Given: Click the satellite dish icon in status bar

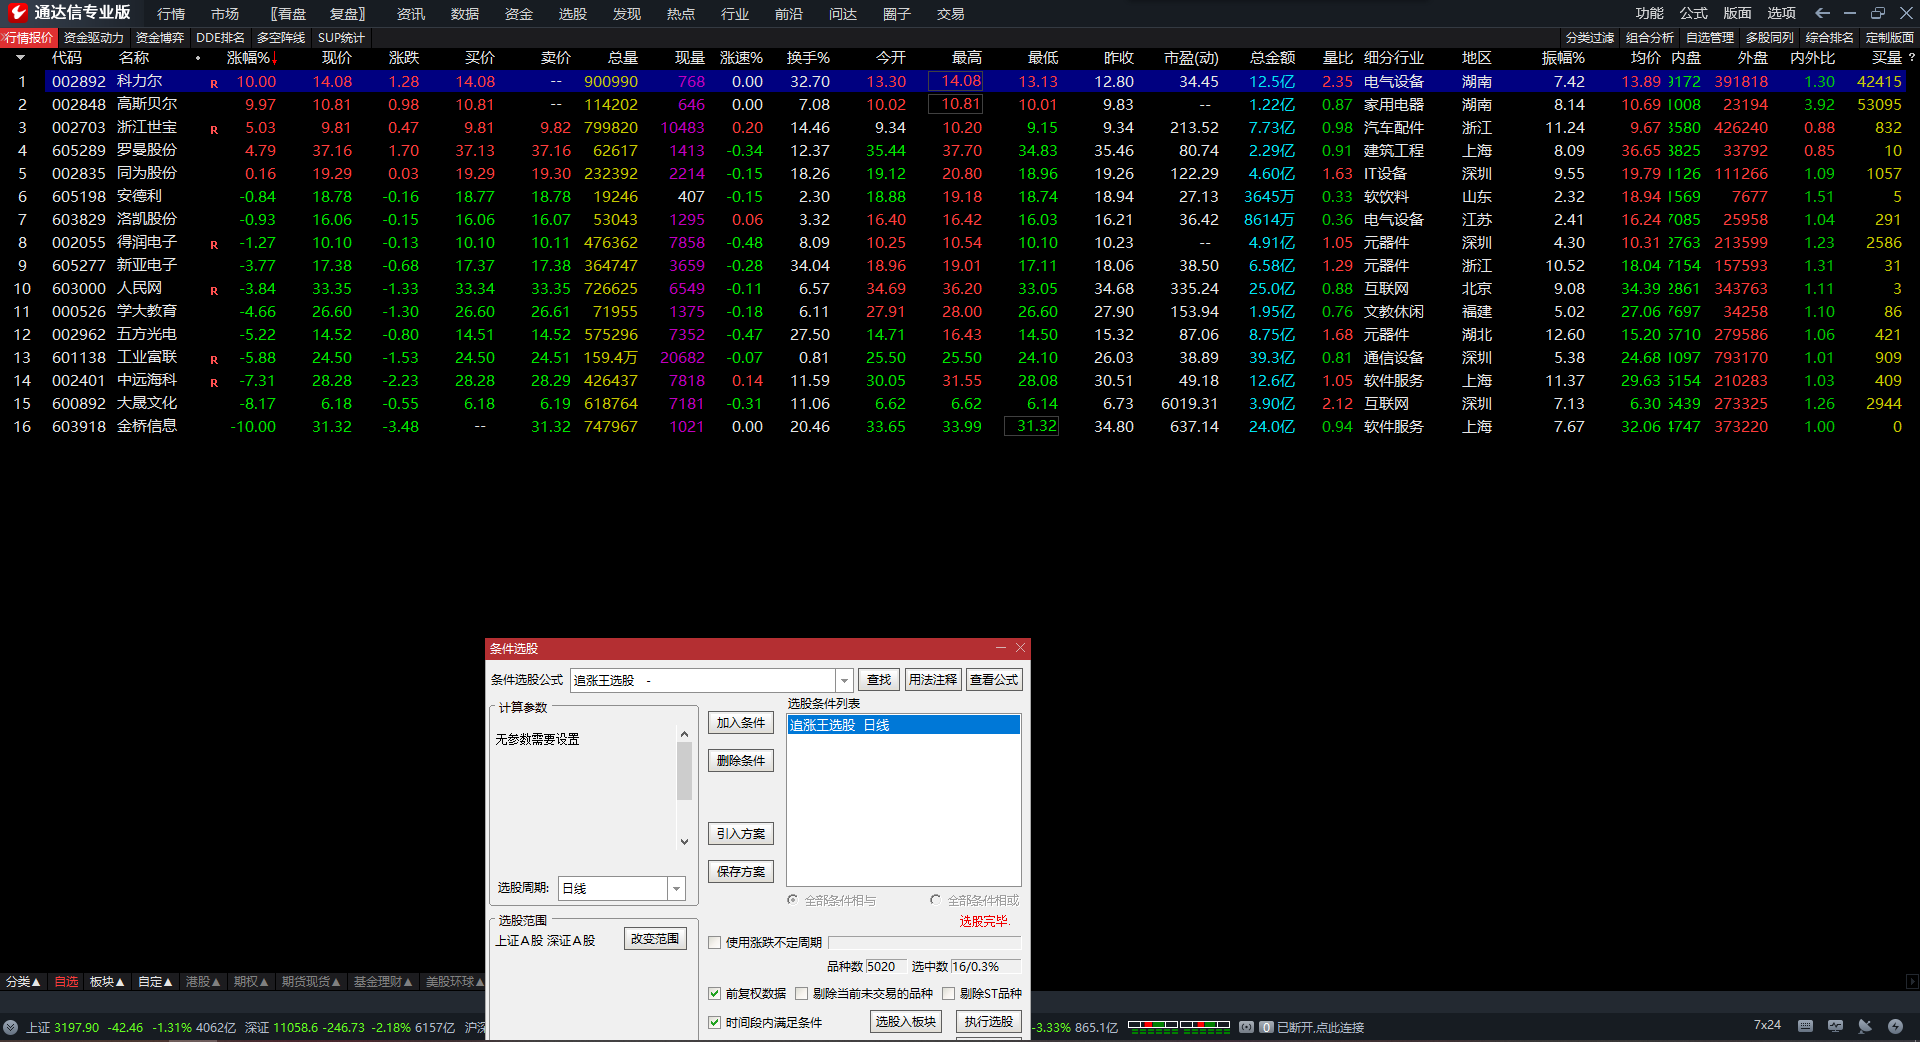Looking at the screenshot, I should (x=1865, y=1026).
